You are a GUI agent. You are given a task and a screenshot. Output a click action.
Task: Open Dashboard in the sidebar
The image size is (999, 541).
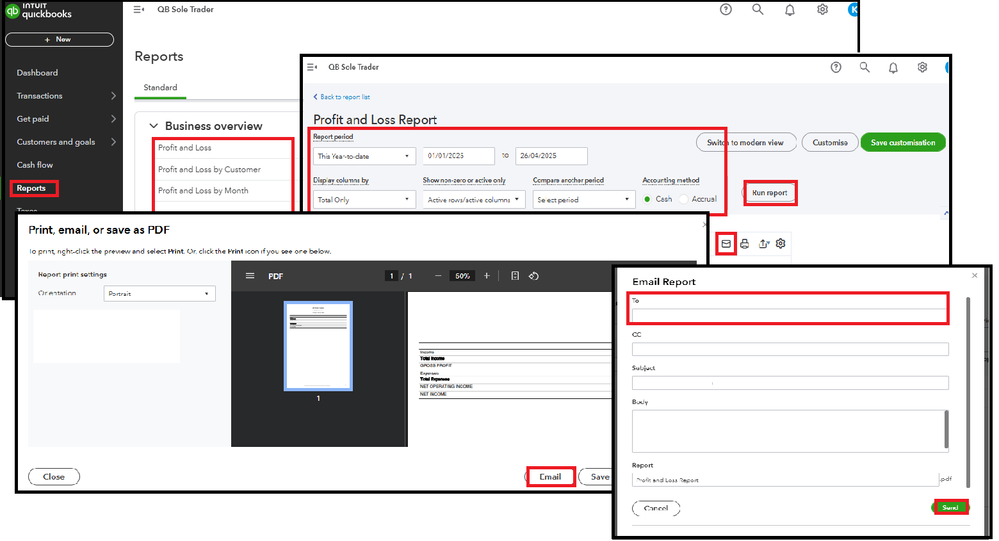tap(37, 73)
